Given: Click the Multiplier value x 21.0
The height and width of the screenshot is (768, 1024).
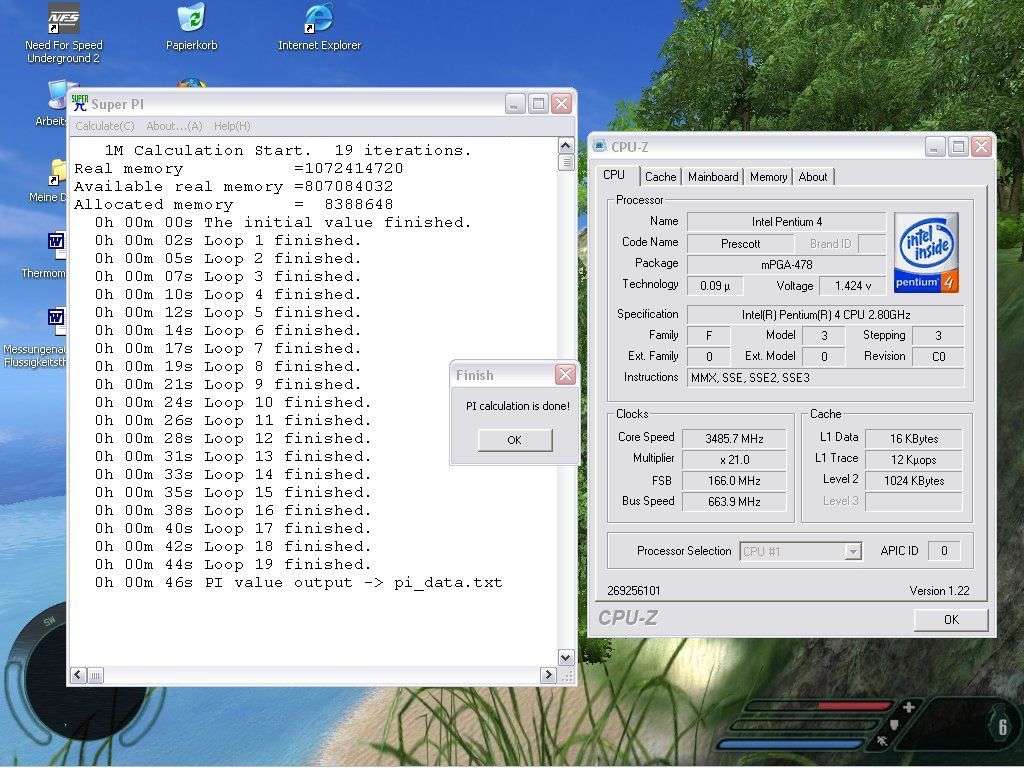Looking at the screenshot, I should click(734, 460).
